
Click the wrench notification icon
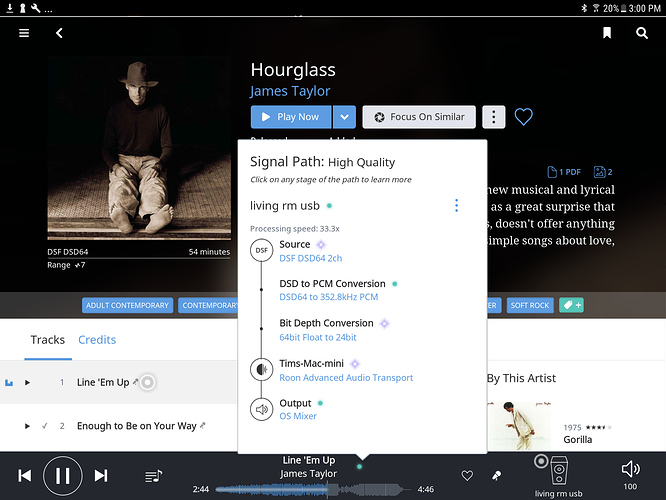point(35,8)
